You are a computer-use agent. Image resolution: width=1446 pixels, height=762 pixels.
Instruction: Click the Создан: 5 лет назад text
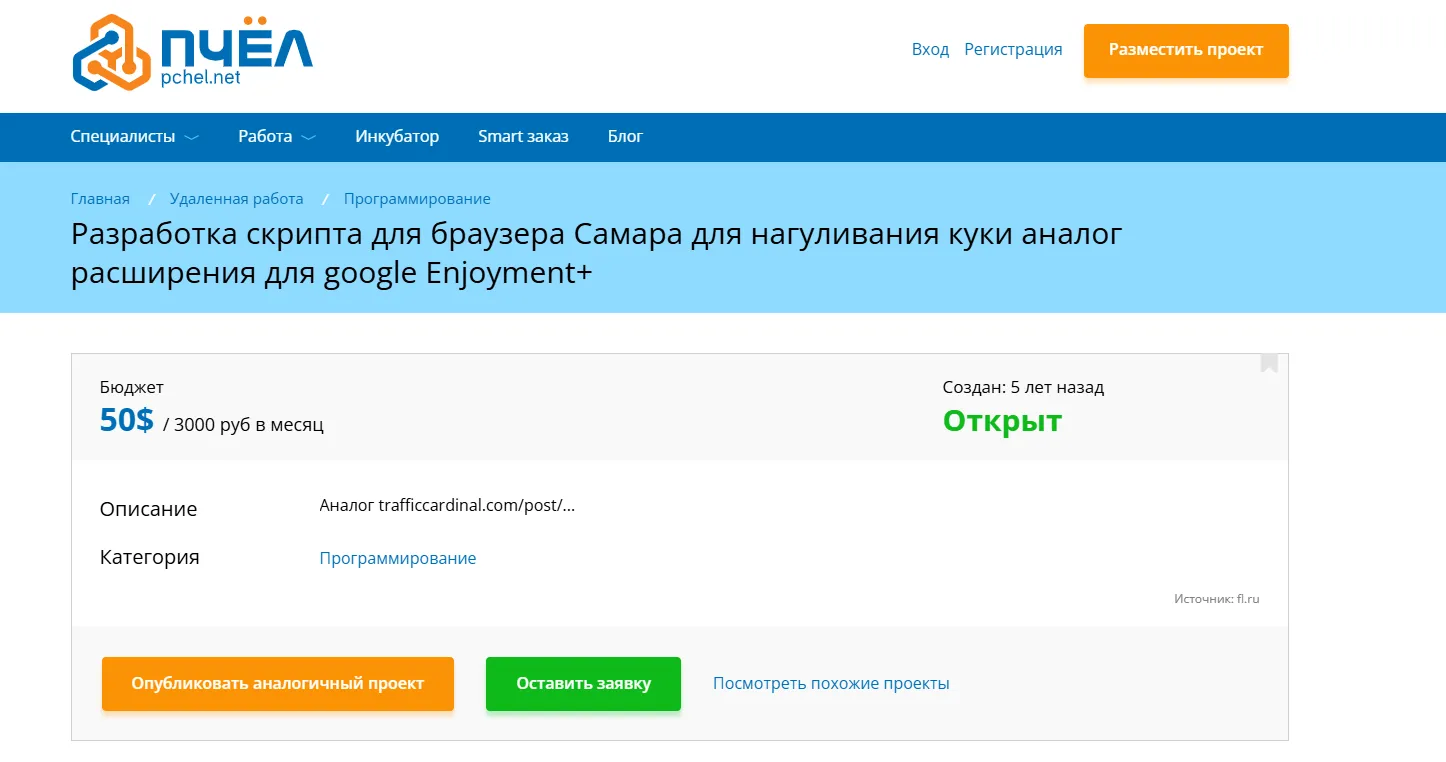[x=1023, y=387]
